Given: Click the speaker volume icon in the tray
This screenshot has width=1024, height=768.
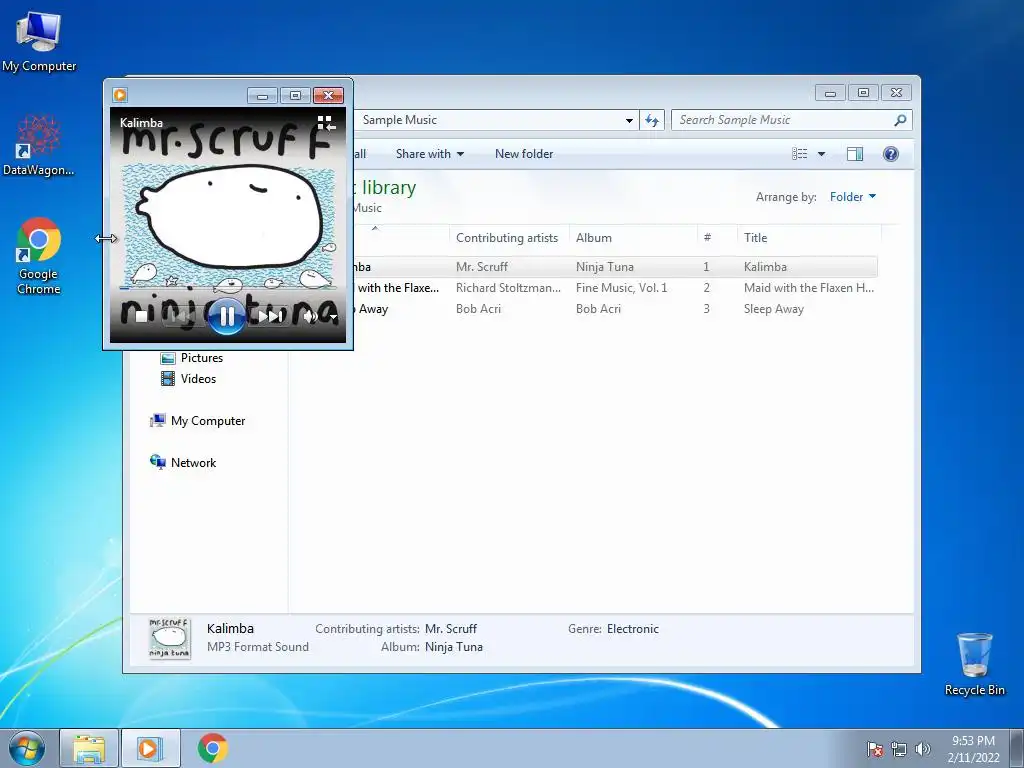Looking at the screenshot, I should click(x=923, y=749).
